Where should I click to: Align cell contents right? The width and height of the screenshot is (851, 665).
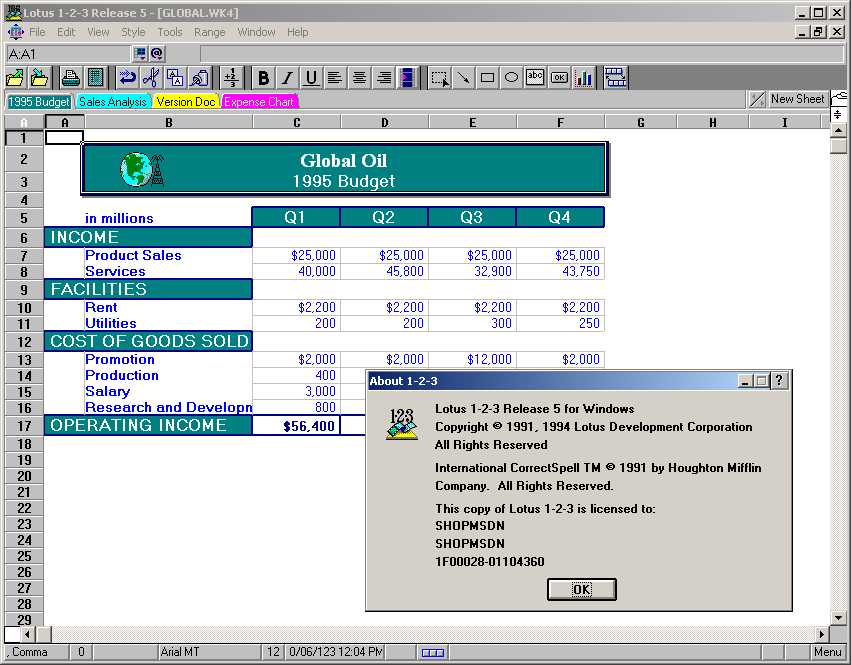(384, 78)
